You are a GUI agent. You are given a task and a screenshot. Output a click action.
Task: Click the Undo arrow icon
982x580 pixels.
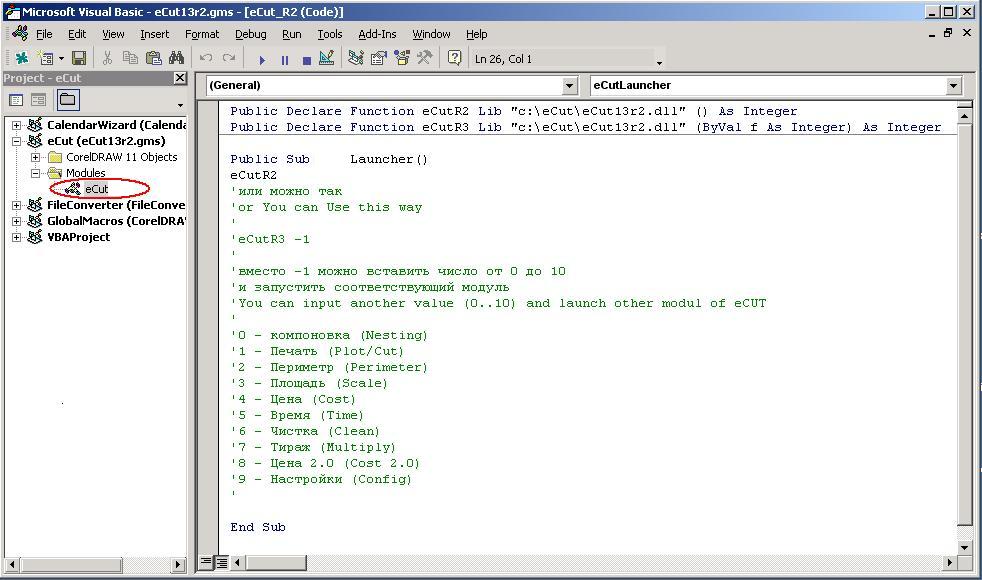tap(205, 58)
